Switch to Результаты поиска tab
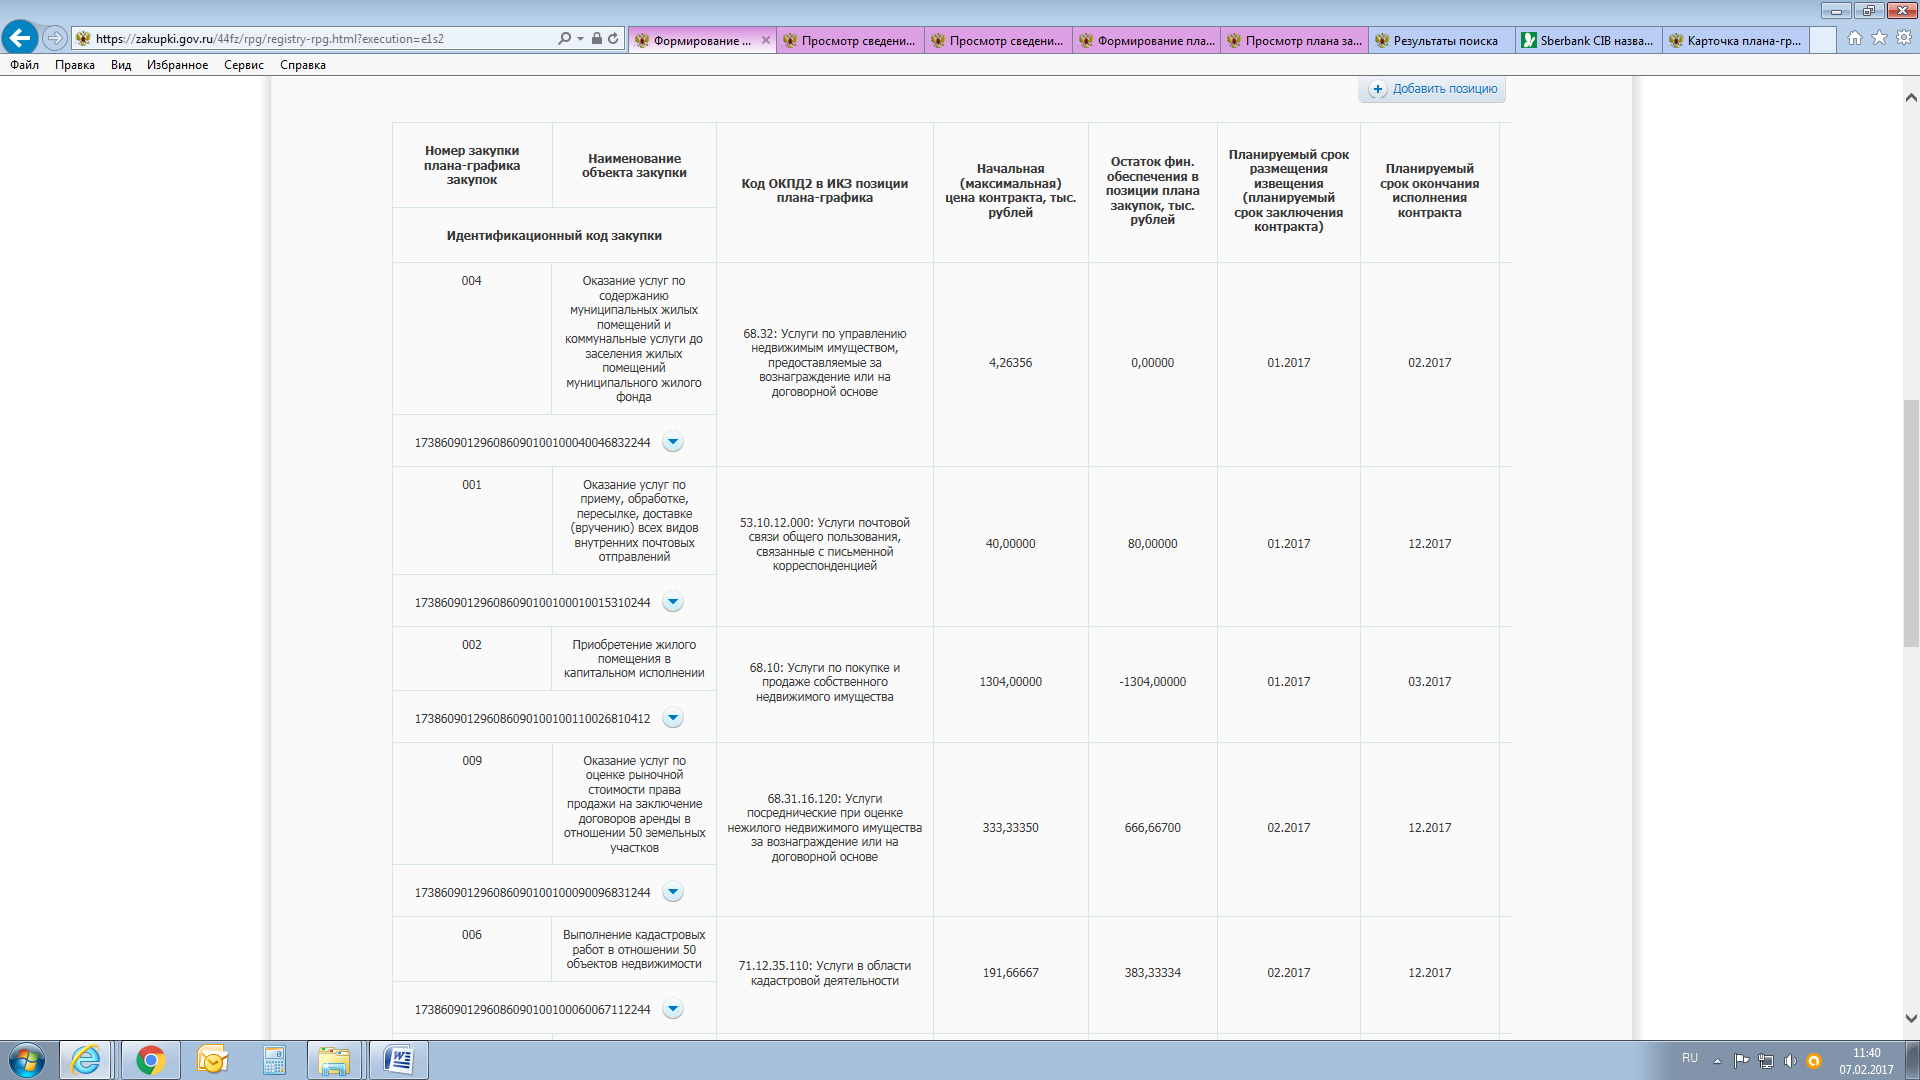The width and height of the screenshot is (1920, 1080). (x=1441, y=40)
